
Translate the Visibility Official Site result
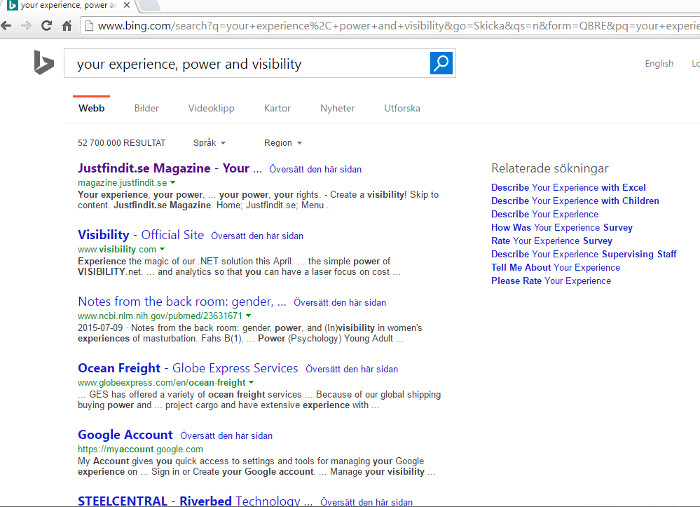257,236
